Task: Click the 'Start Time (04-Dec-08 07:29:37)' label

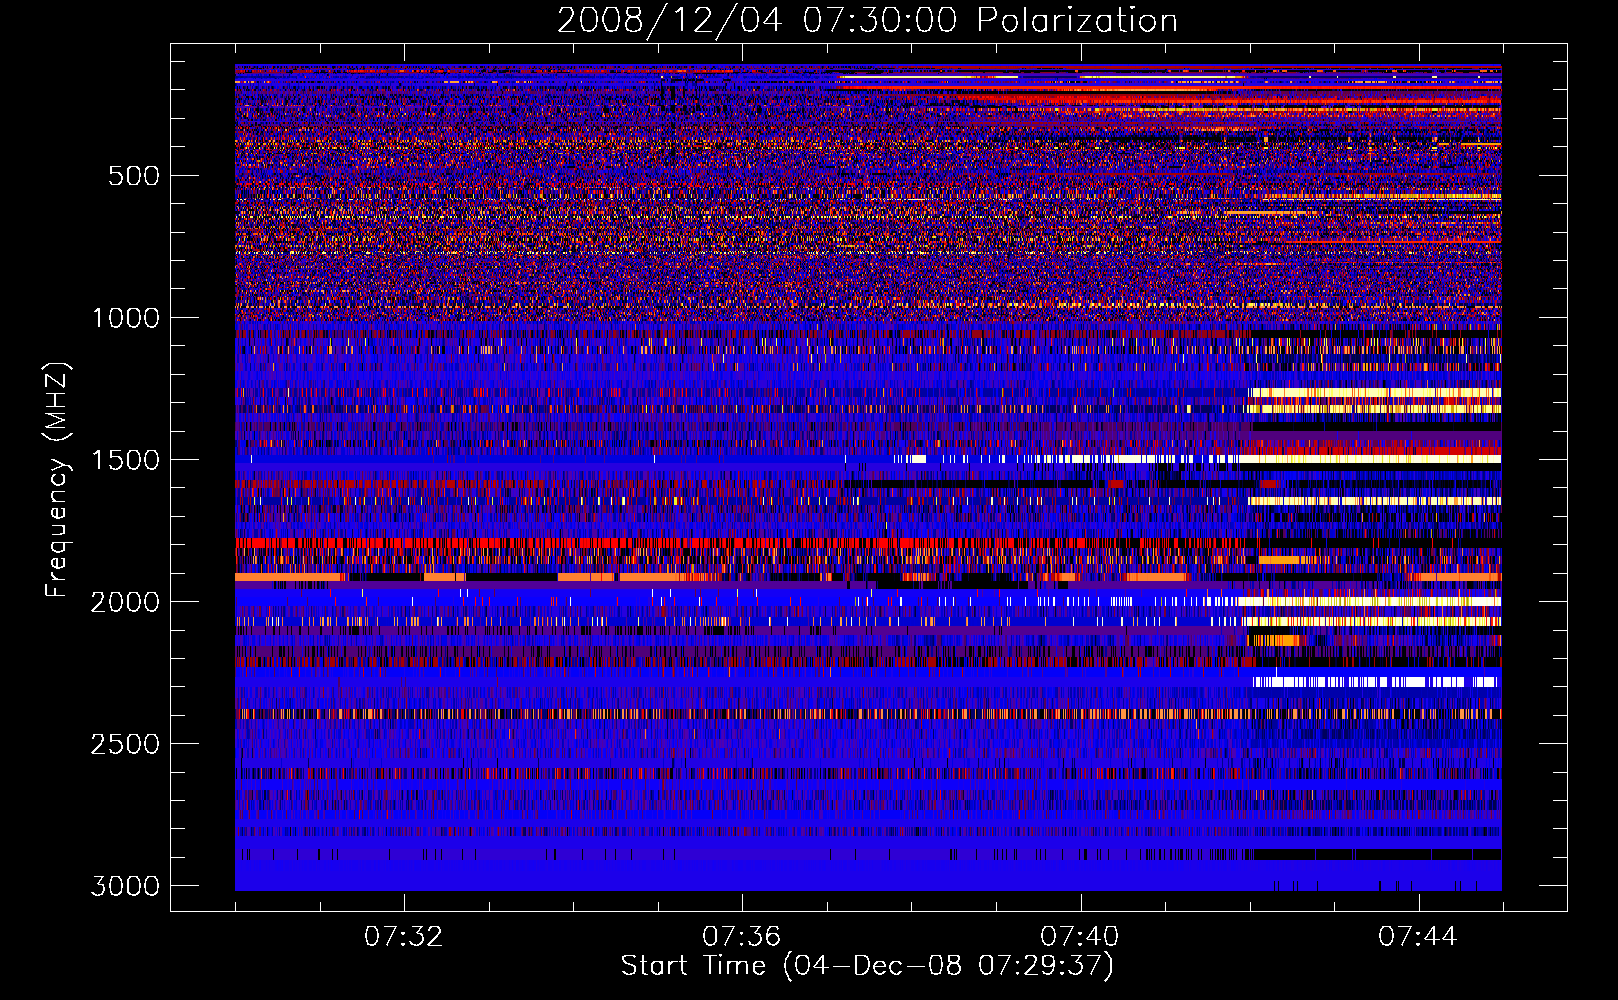Action: 867,966
